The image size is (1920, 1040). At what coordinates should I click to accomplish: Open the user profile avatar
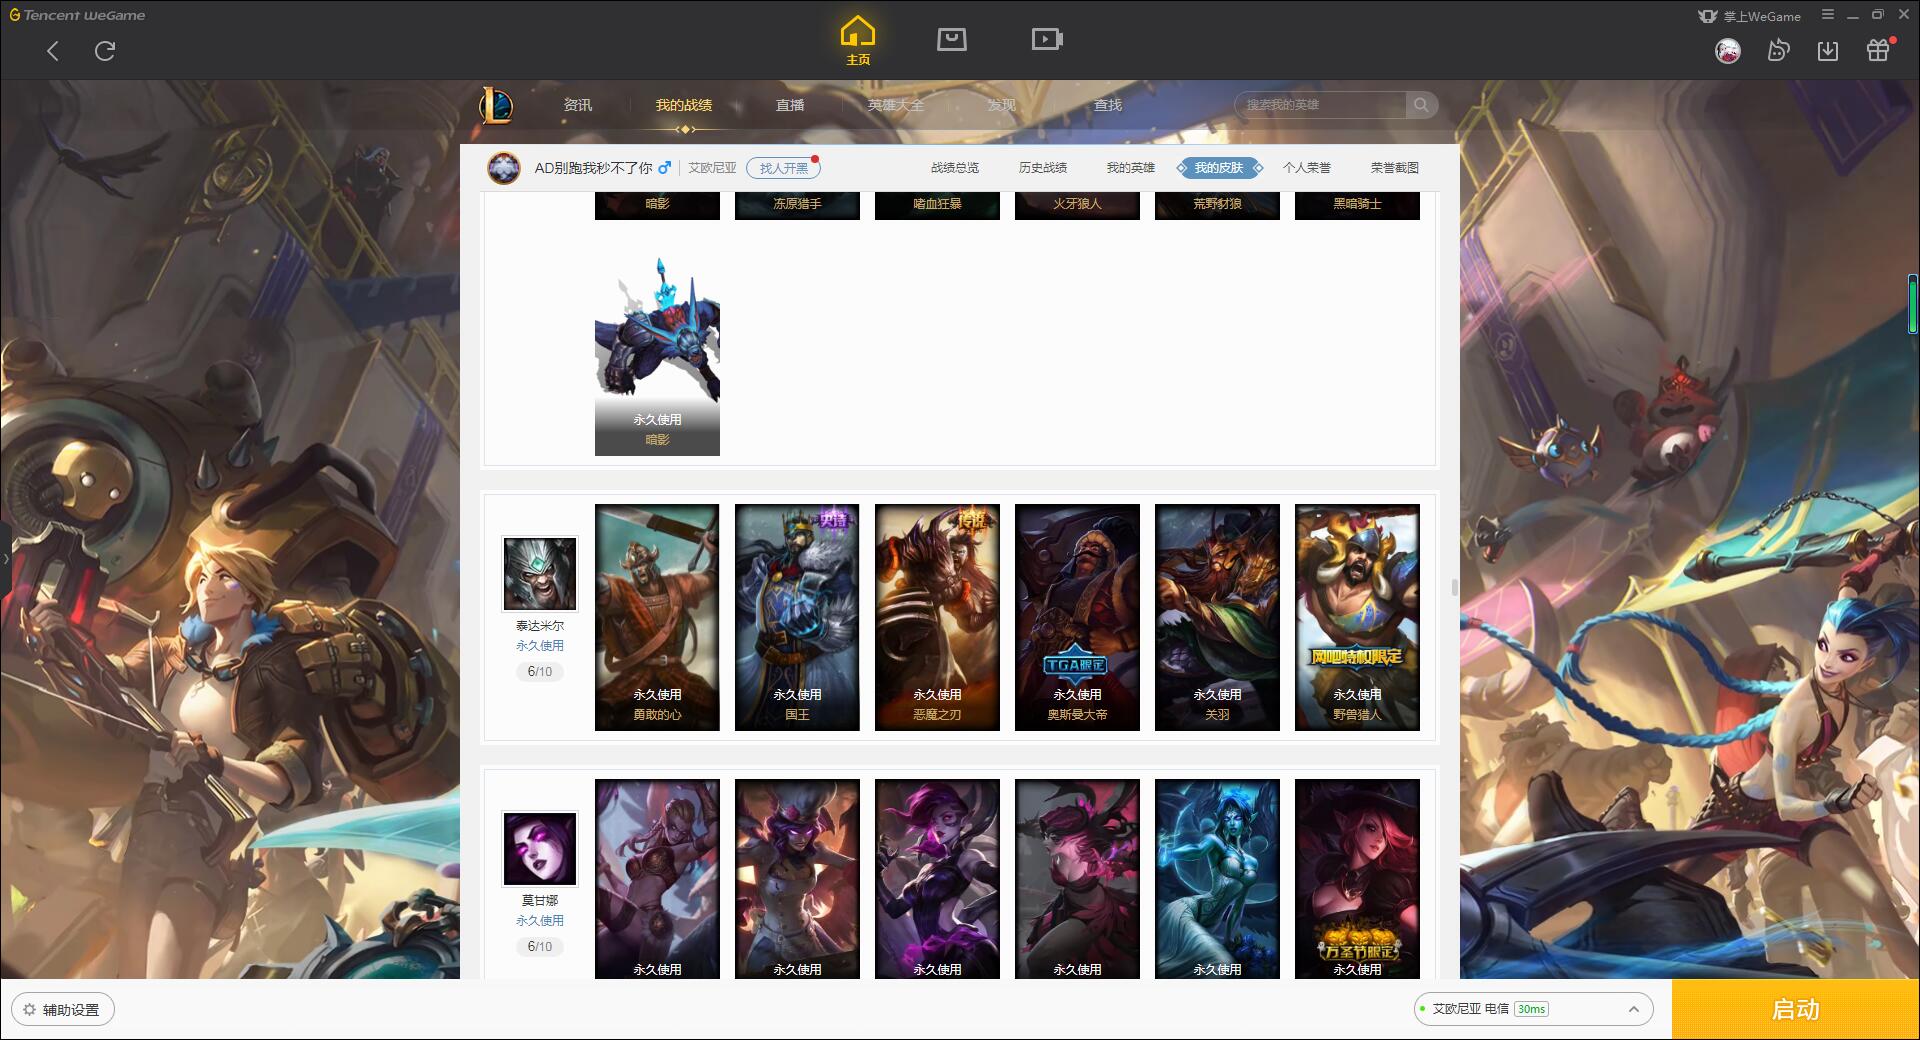1727,51
